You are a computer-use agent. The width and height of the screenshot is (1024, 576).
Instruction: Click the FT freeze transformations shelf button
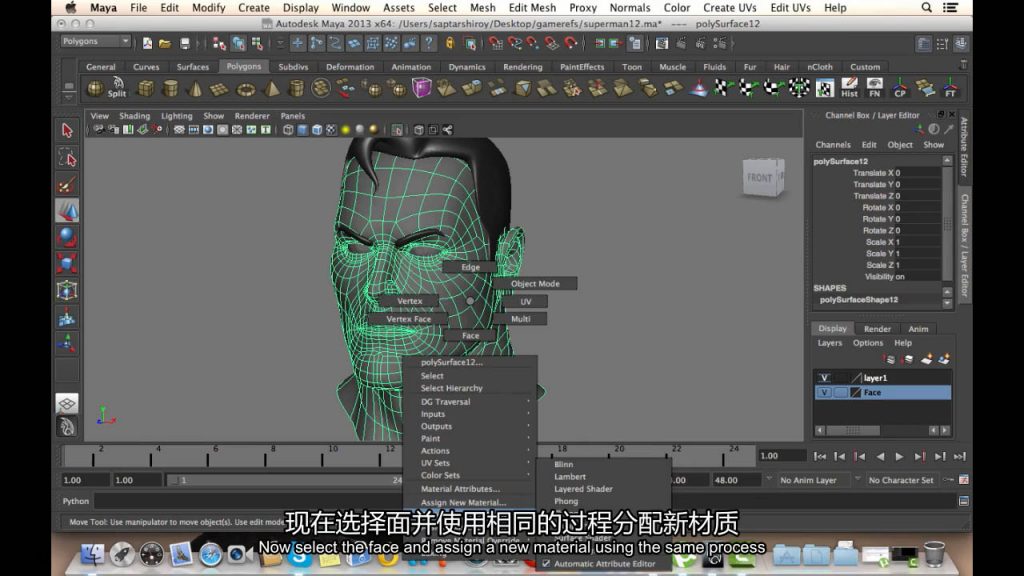point(950,88)
